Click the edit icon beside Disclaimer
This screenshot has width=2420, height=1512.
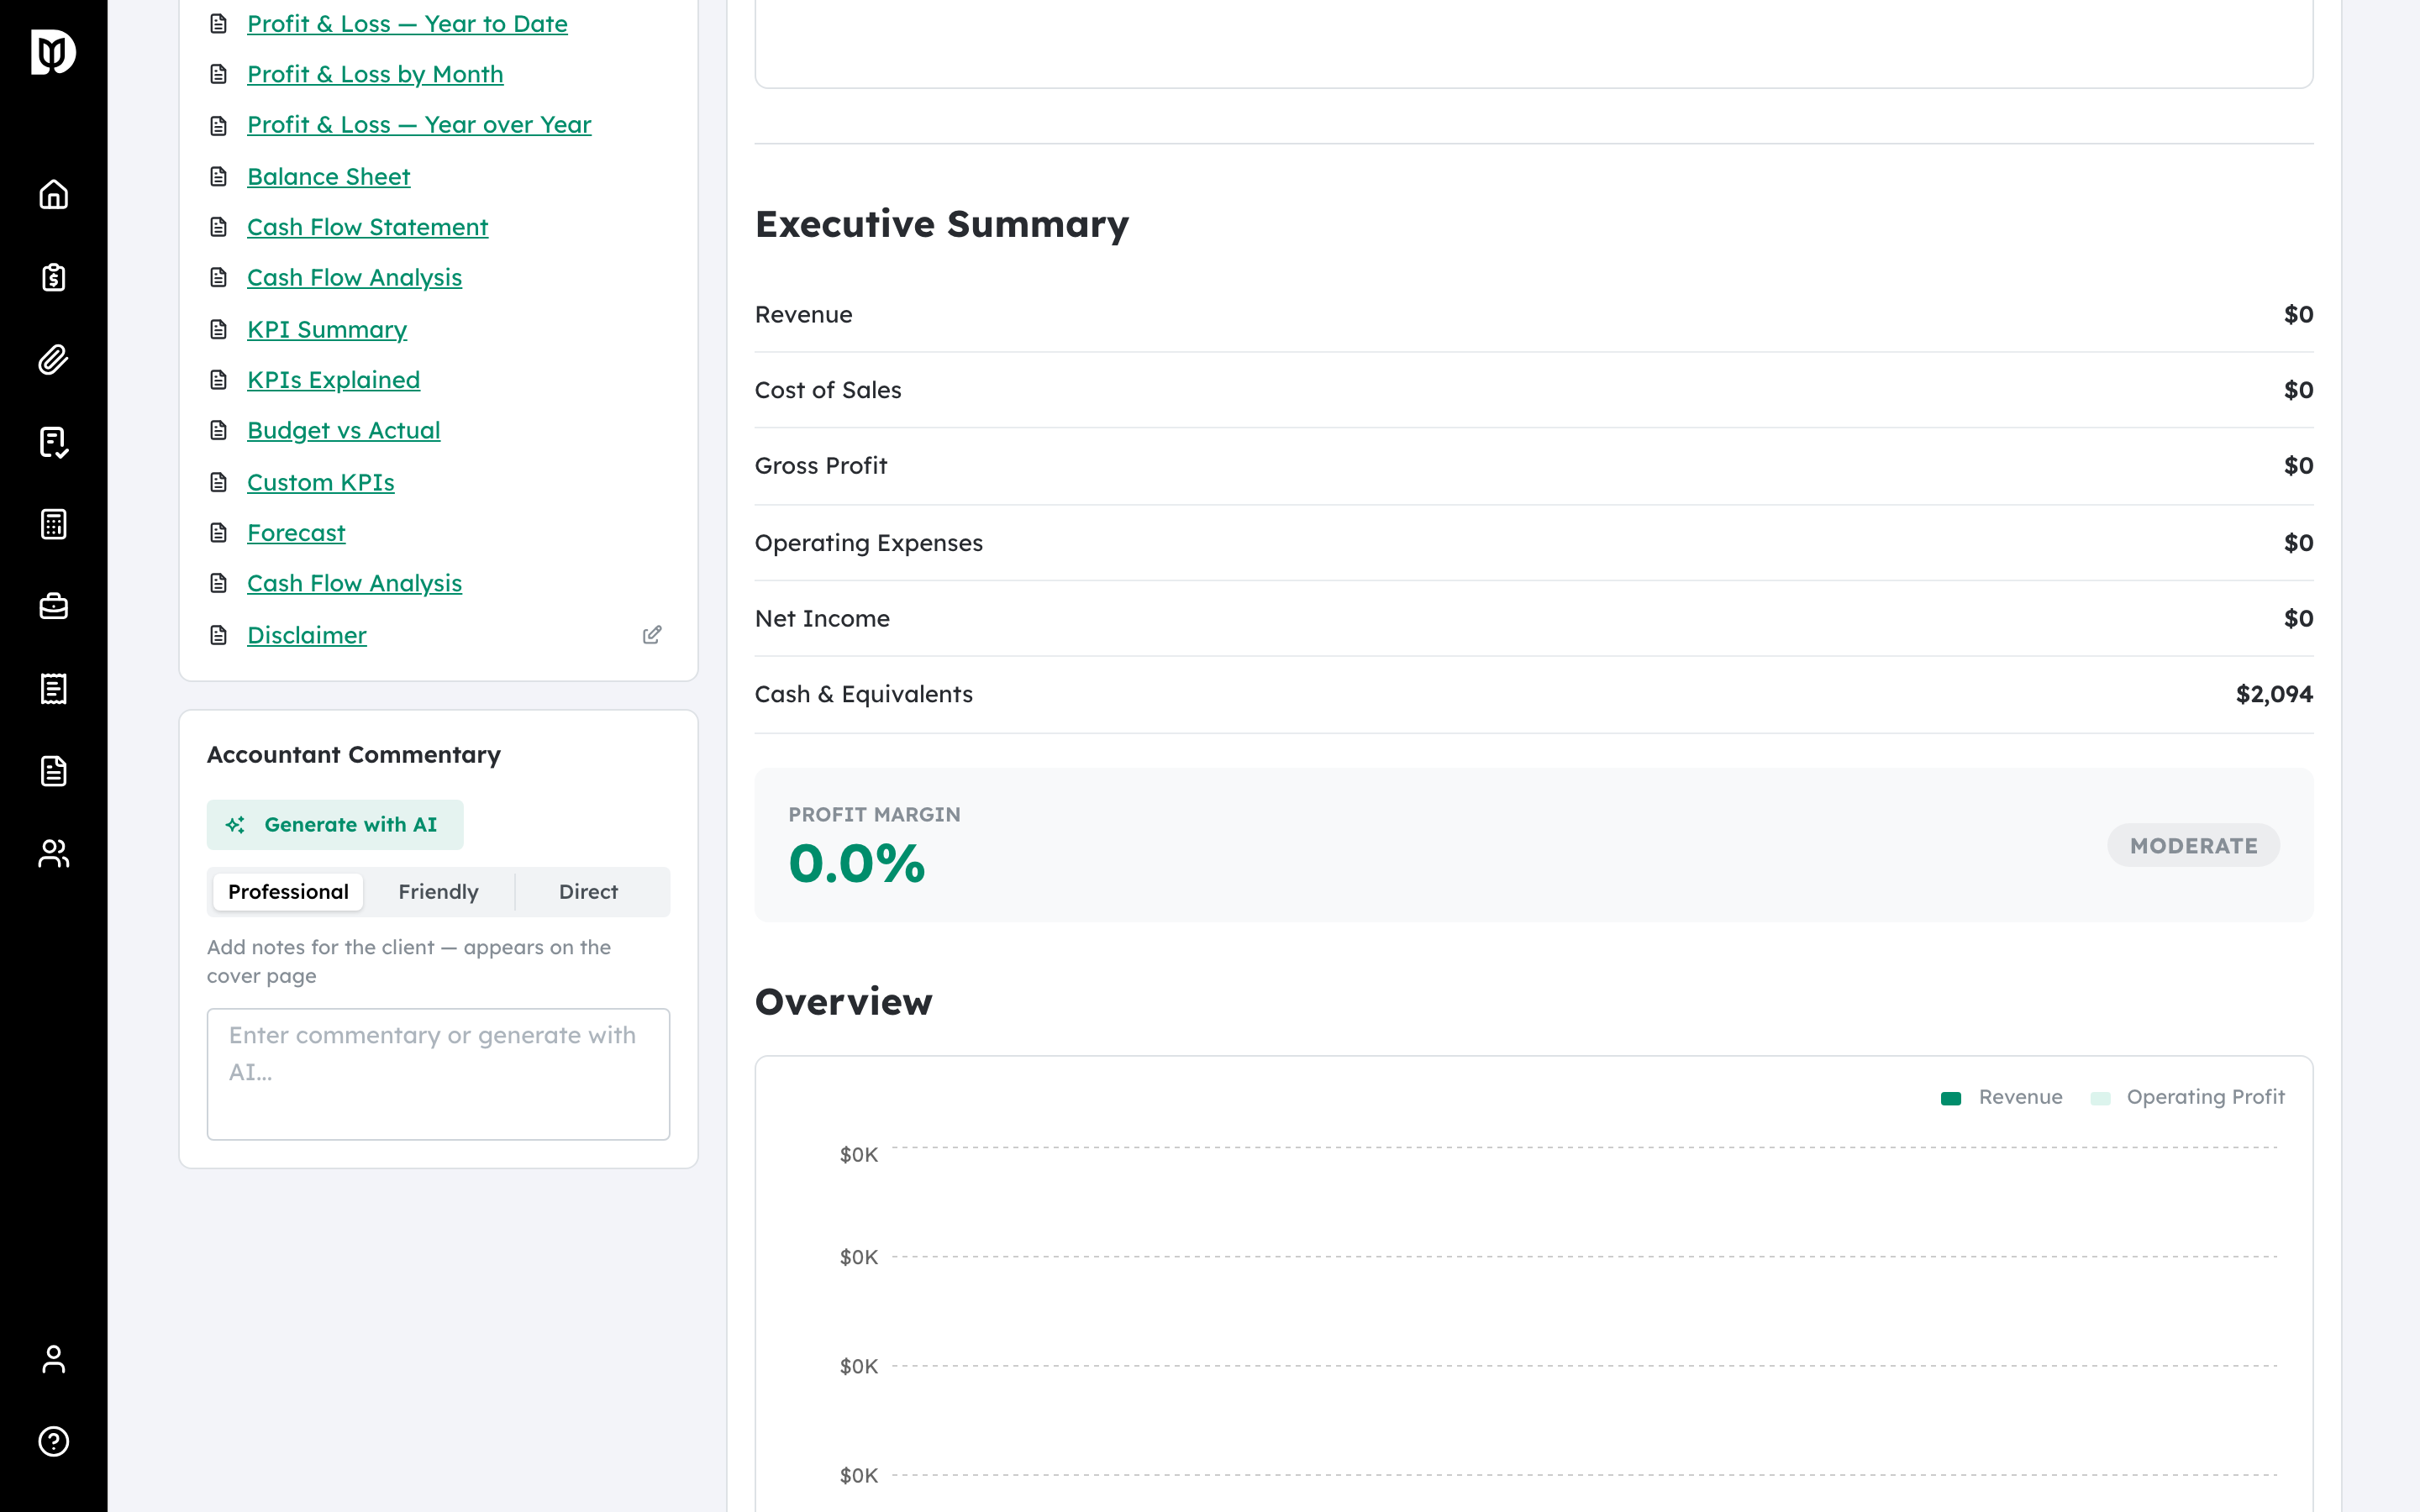click(x=652, y=635)
